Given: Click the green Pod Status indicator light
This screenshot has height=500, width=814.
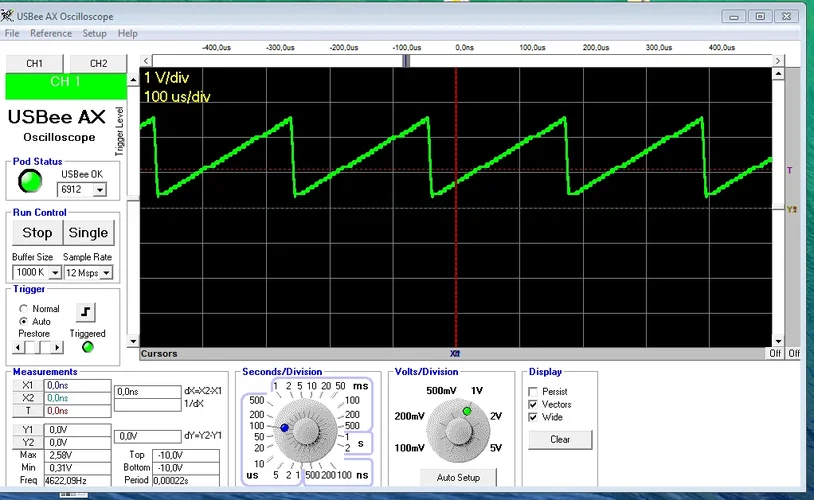Looking at the screenshot, I should tap(32, 182).
